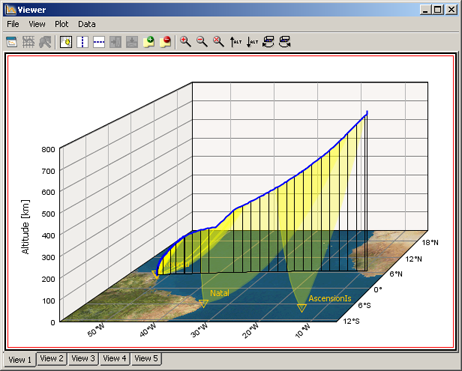Screen dimensions: 462x371
Task: Minimize the Viewer window
Action: 425,10
